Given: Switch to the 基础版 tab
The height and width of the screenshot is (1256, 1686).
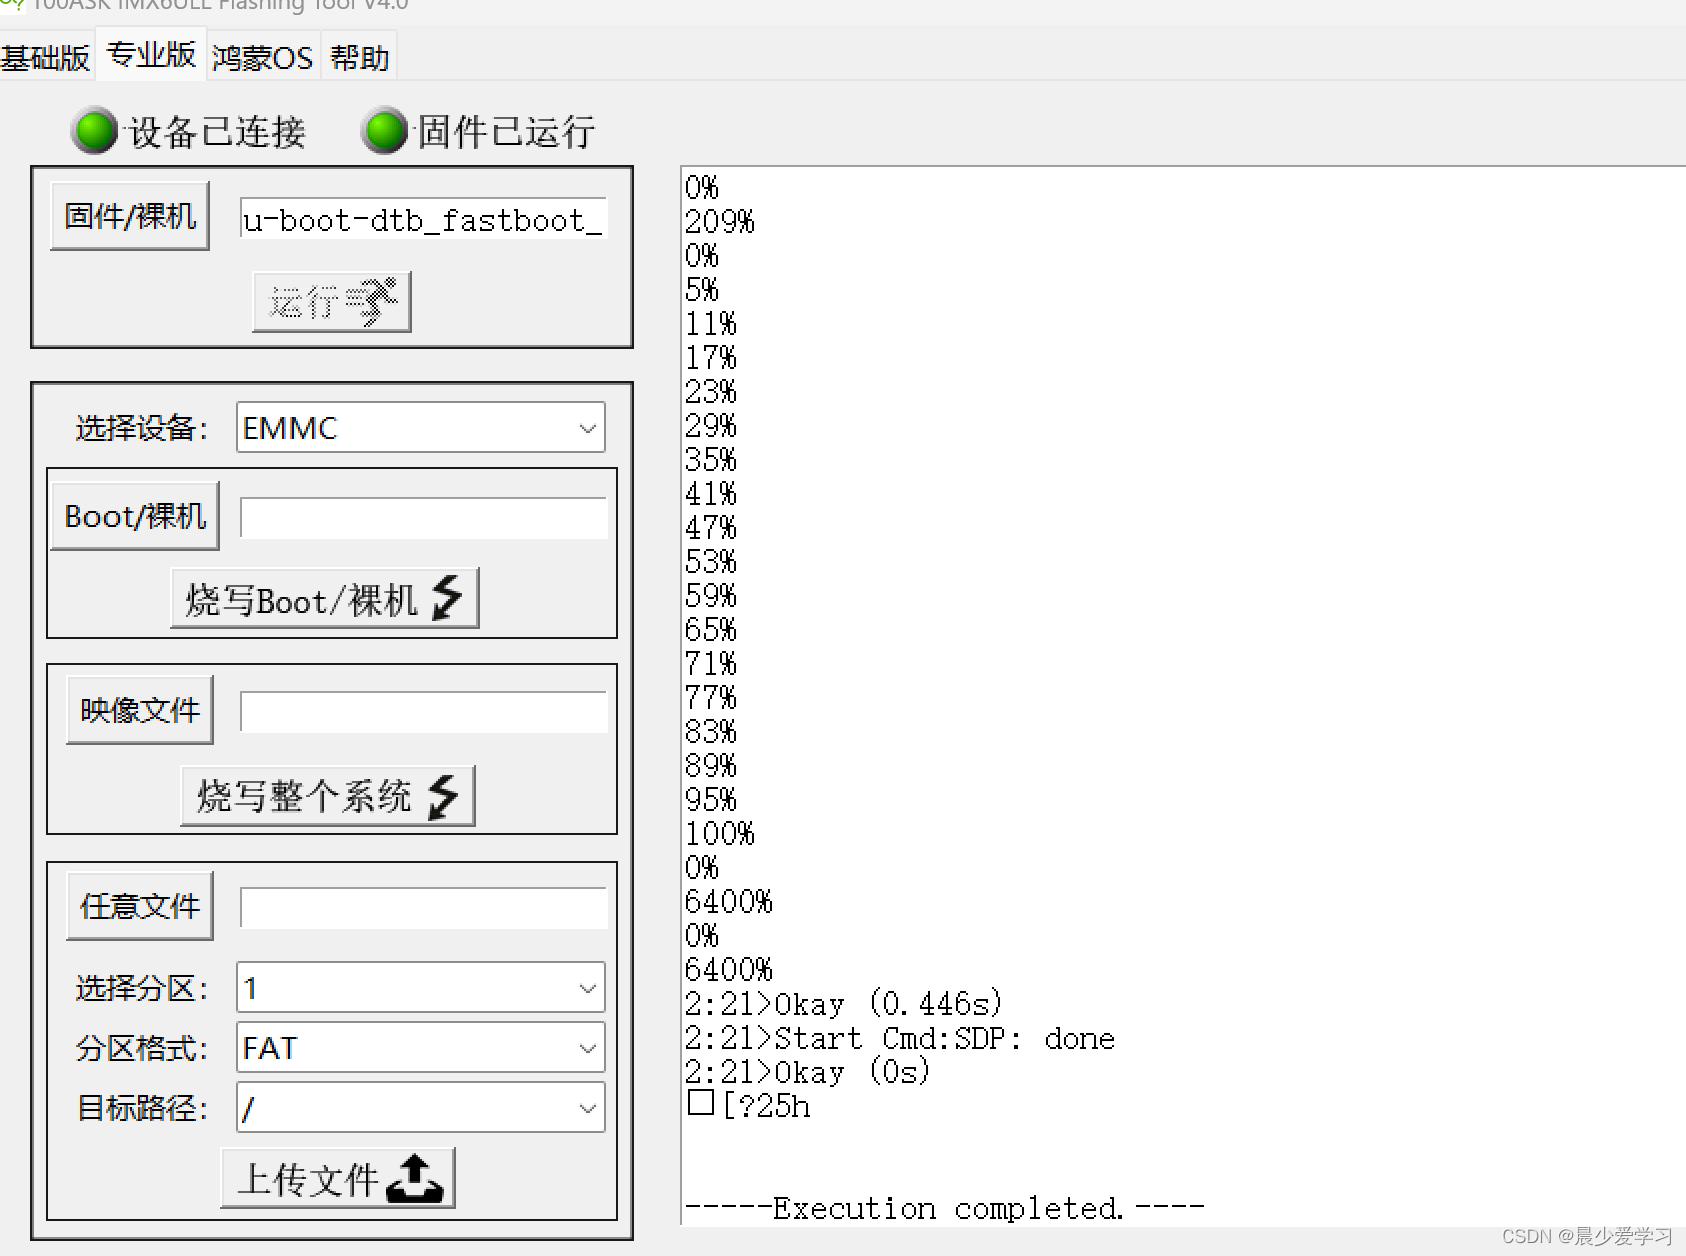Looking at the screenshot, I should 45,58.
